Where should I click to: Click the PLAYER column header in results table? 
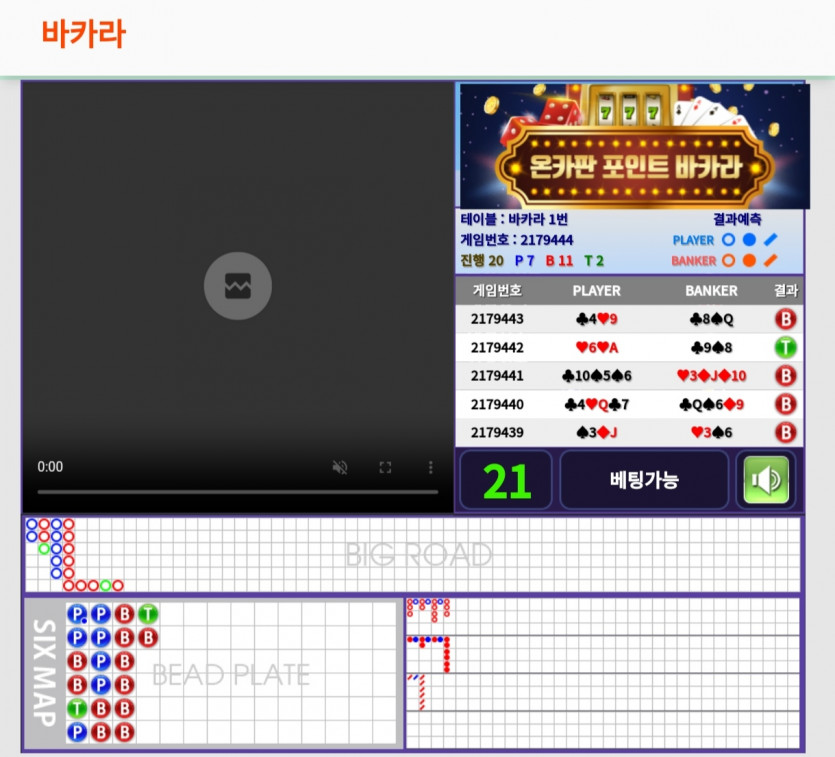click(596, 291)
